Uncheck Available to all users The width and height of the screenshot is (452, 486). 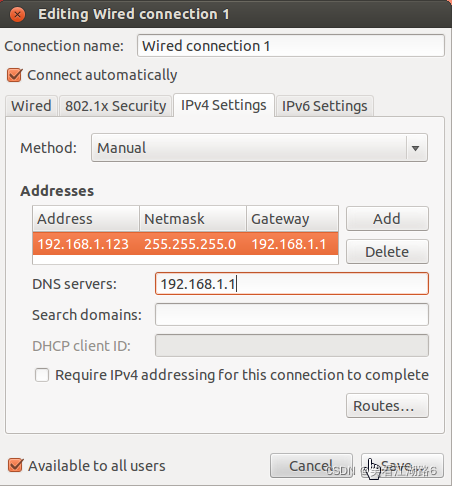15,465
